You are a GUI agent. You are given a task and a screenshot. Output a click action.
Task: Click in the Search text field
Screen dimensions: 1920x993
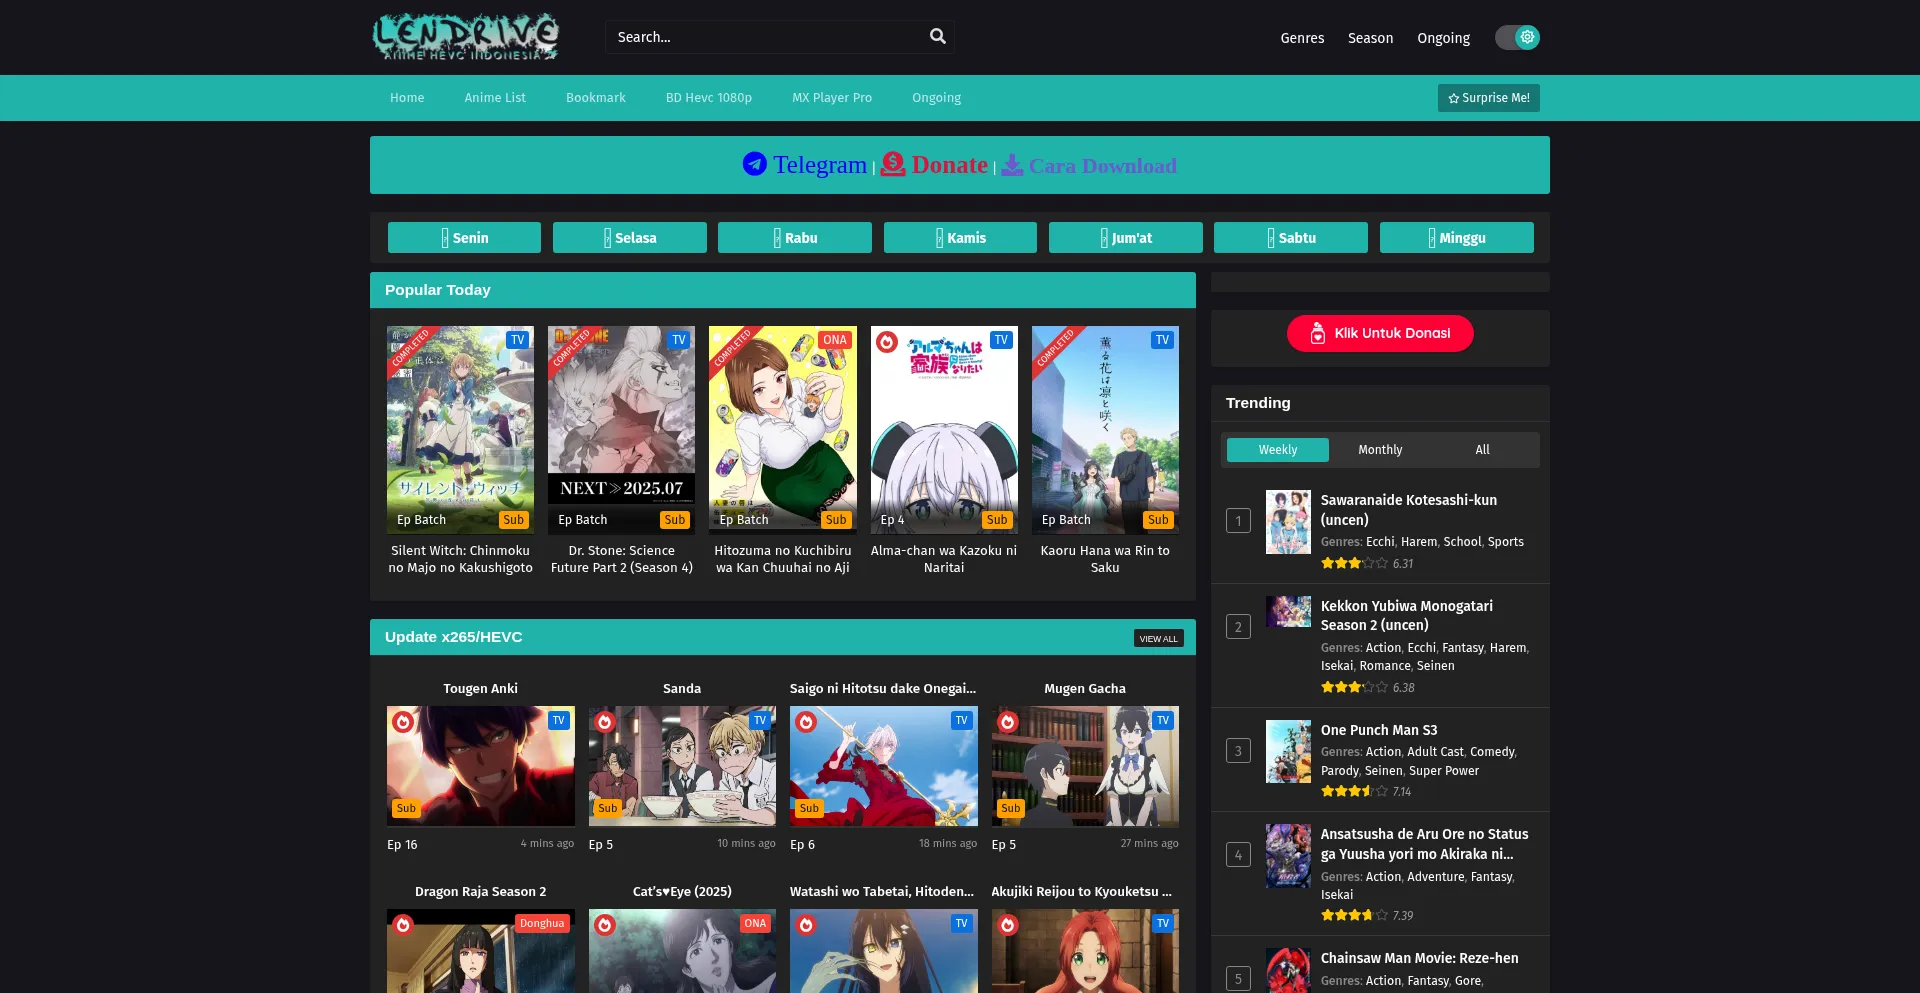pyautogui.click(x=765, y=37)
